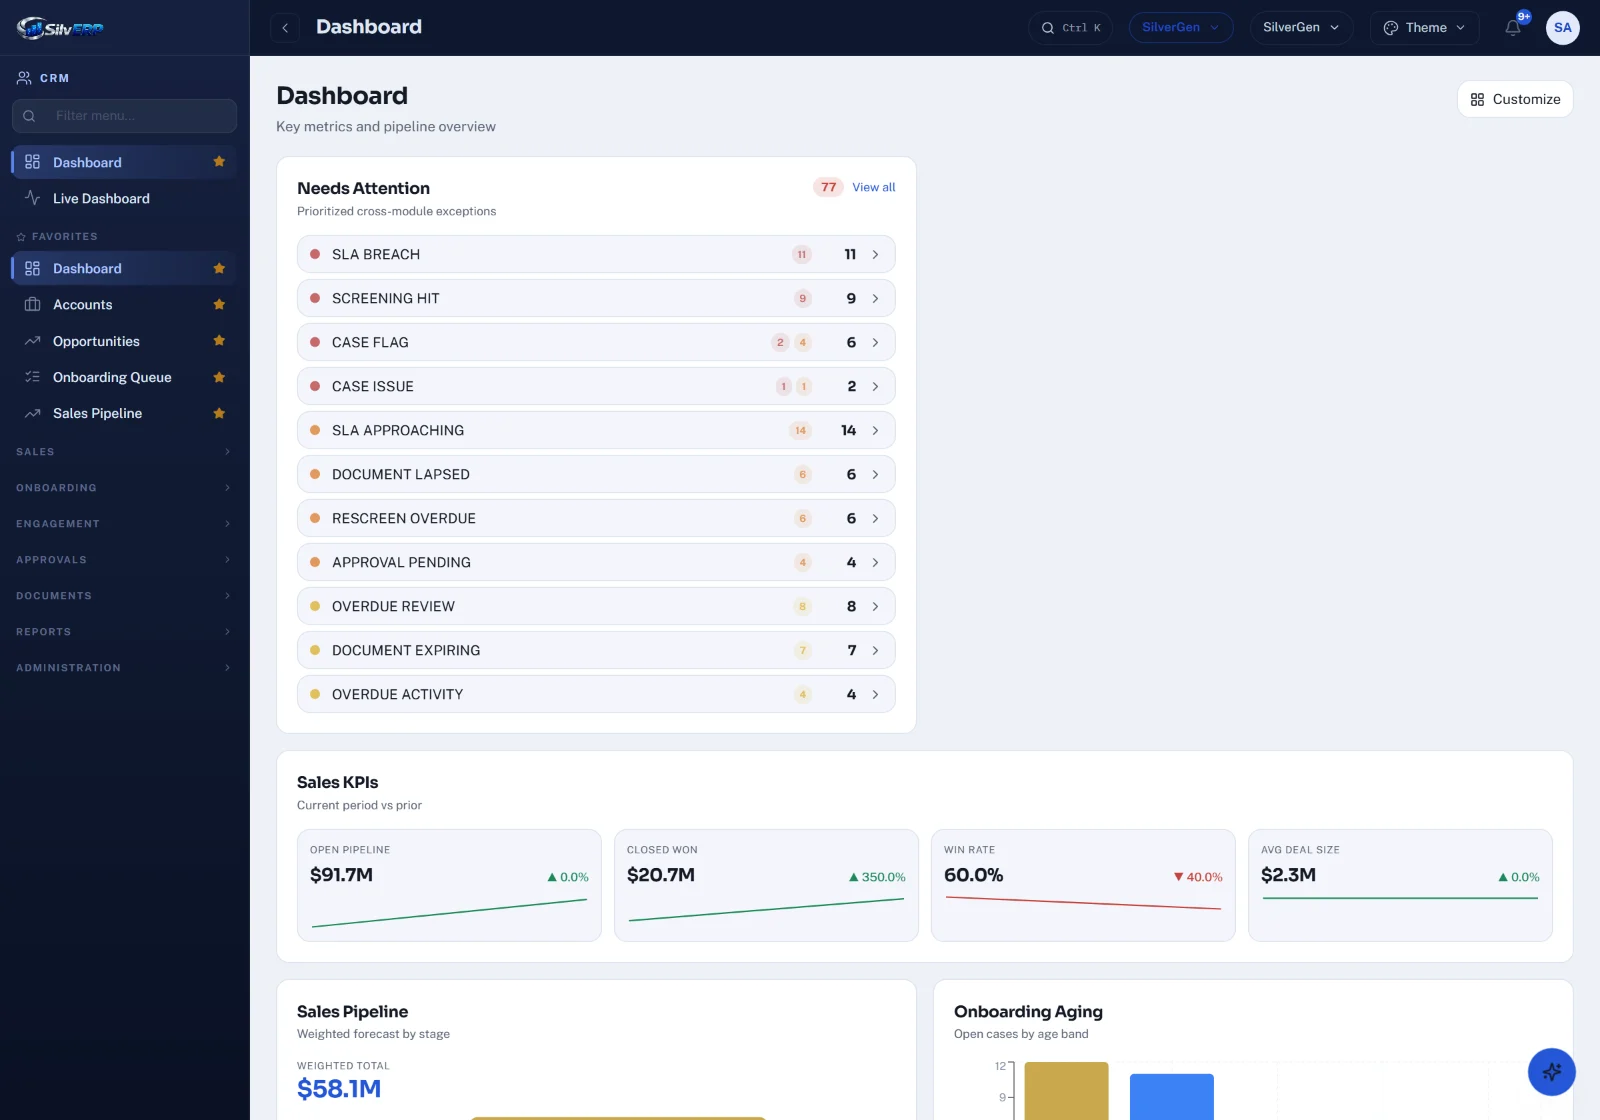This screenshot has height=1120, width=1600.
Task: Click the Win Rate KPI card
Action: click(x=1083, y=885)
